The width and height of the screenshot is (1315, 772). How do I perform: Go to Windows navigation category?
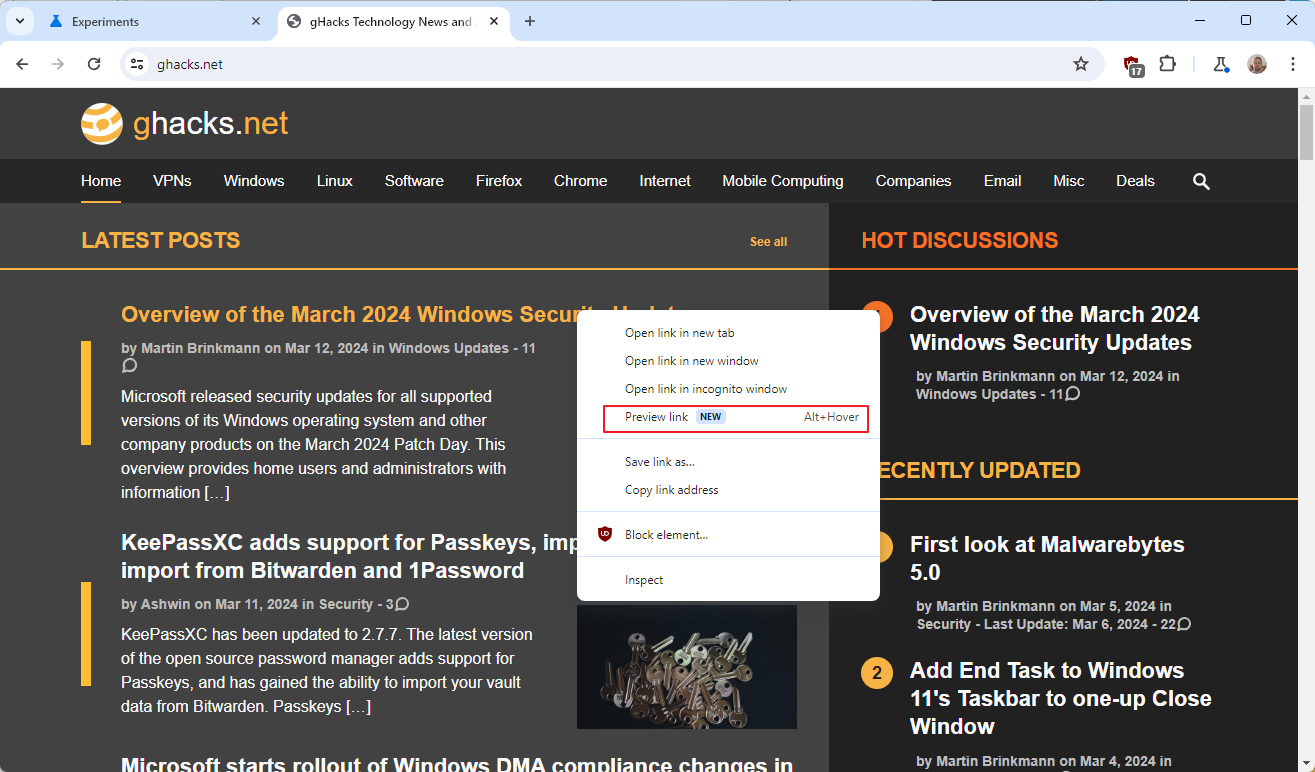254,181
